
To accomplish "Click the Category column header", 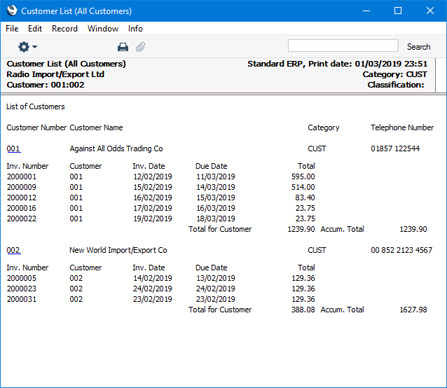I will [x=323, y=128].
